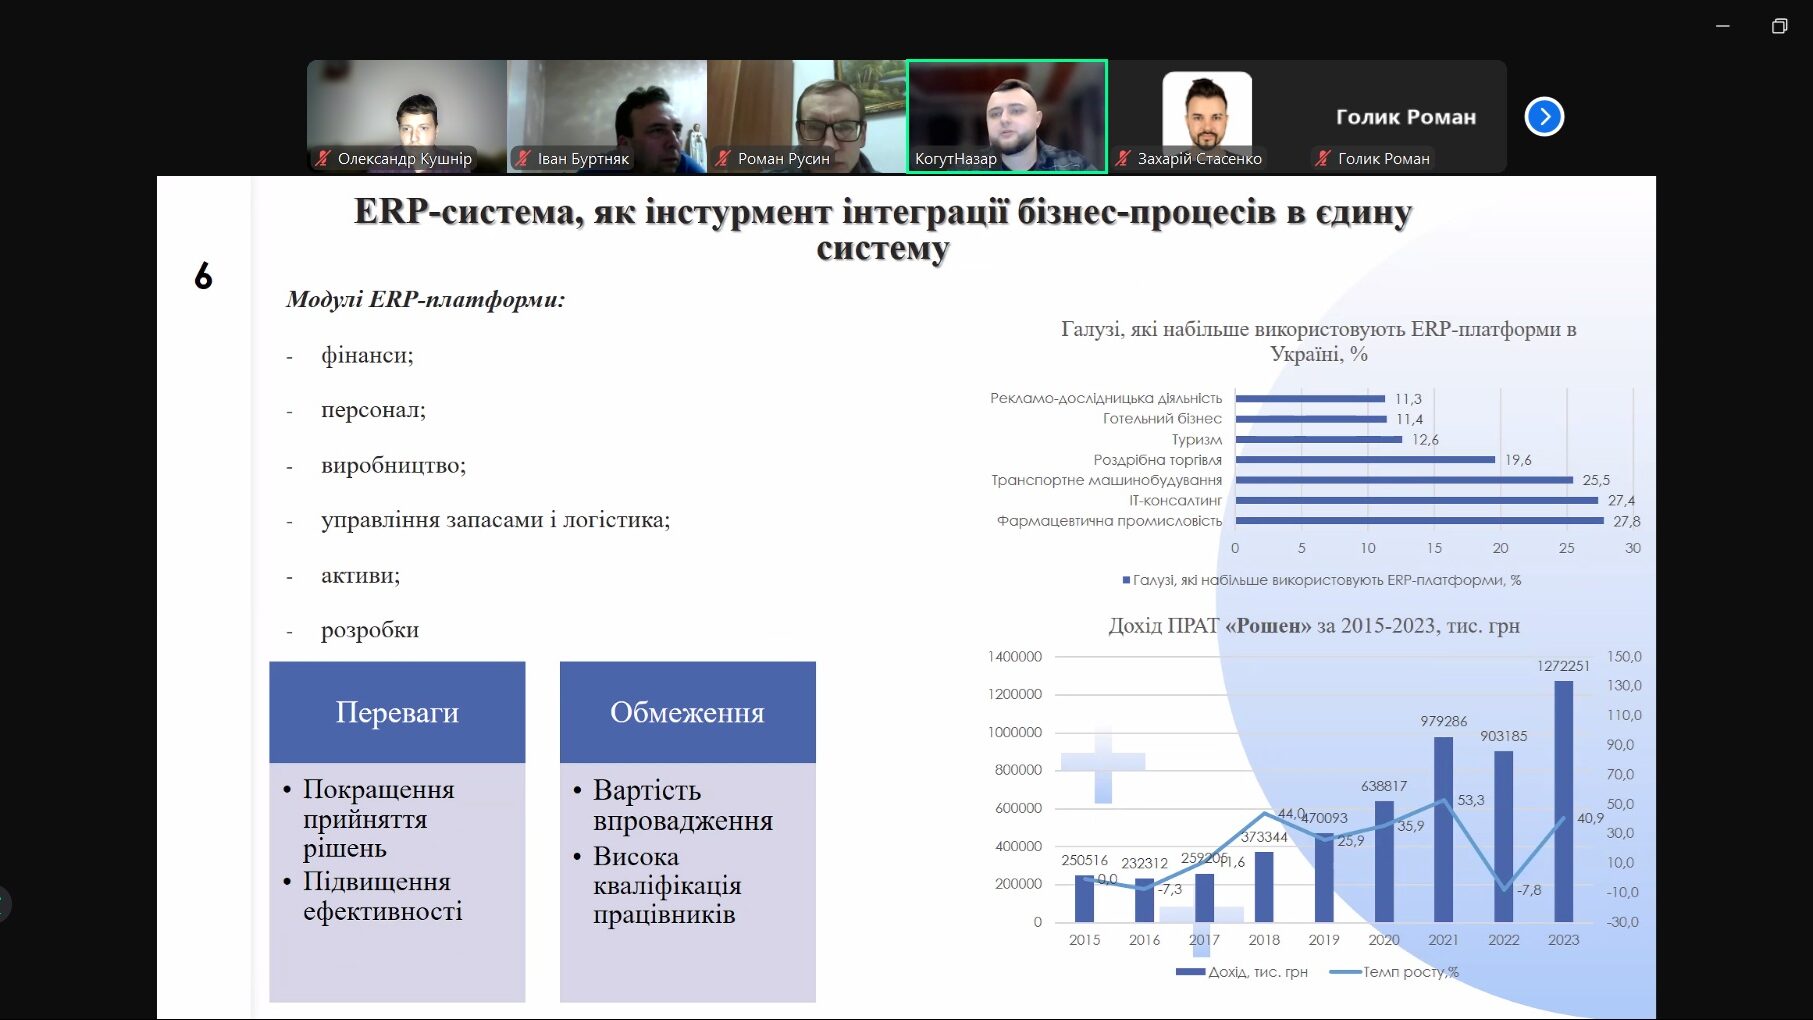
Task: Click muted mic icon beside Іван Буртняк
Action: click(x=523, y=158)
